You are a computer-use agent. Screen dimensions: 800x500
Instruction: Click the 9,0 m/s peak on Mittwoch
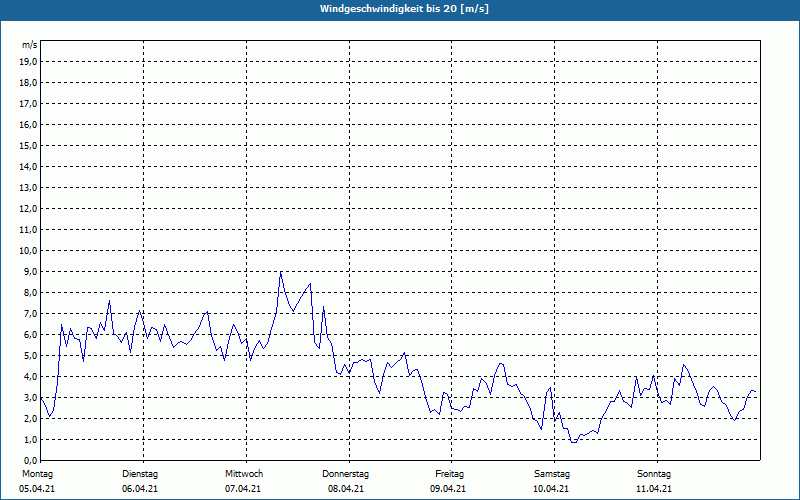[281, 272]
